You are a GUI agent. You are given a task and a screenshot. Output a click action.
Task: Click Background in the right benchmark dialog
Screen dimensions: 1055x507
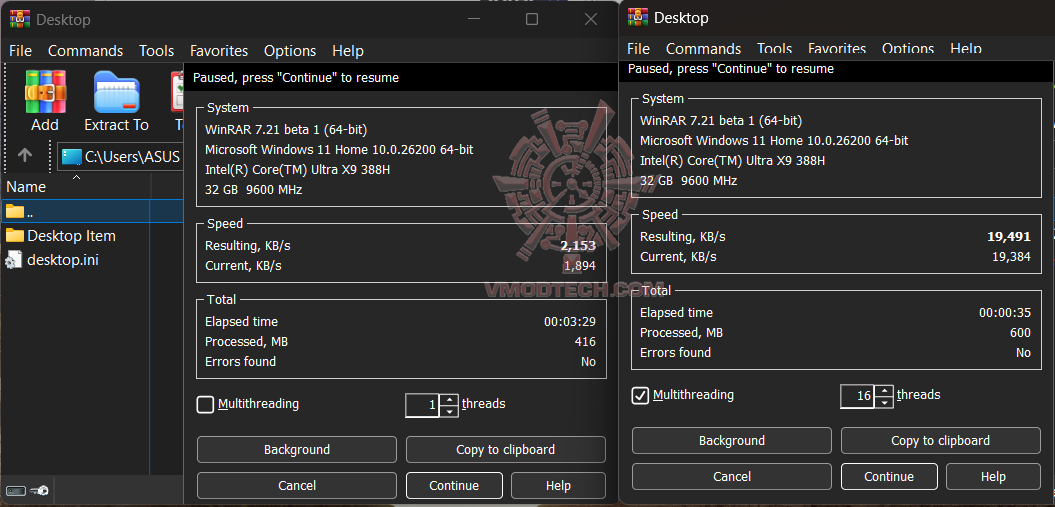731,441
